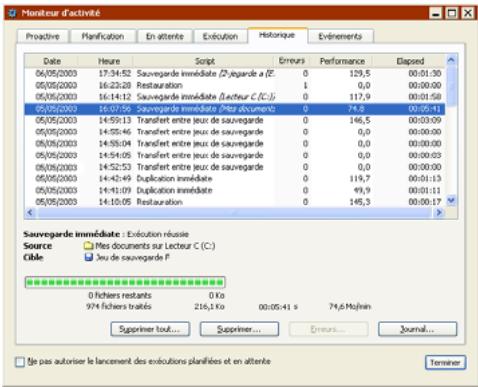478x387 pixels.
Task: Click the 129,5 performance value
Action: coord(360,73)
